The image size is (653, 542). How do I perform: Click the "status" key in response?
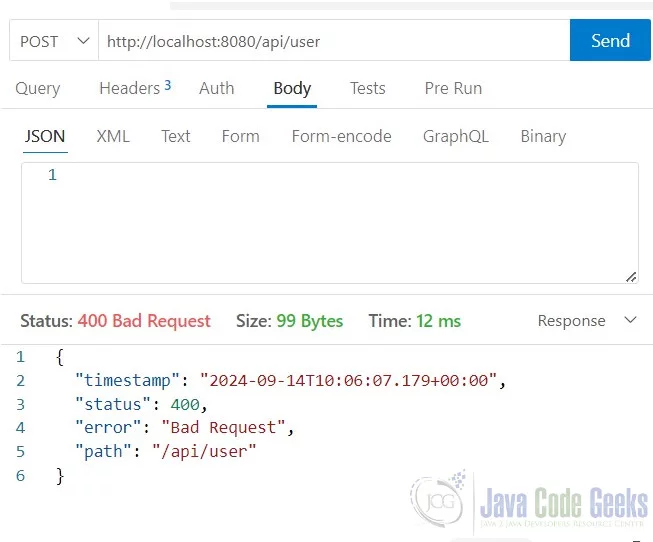(112, 404)
